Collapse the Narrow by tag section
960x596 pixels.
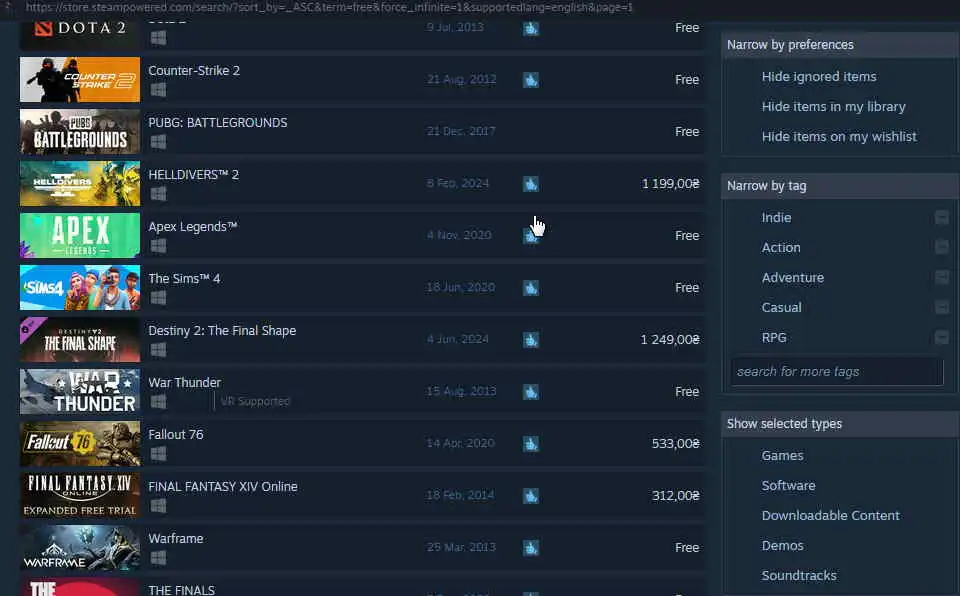[x=840, y=186]
